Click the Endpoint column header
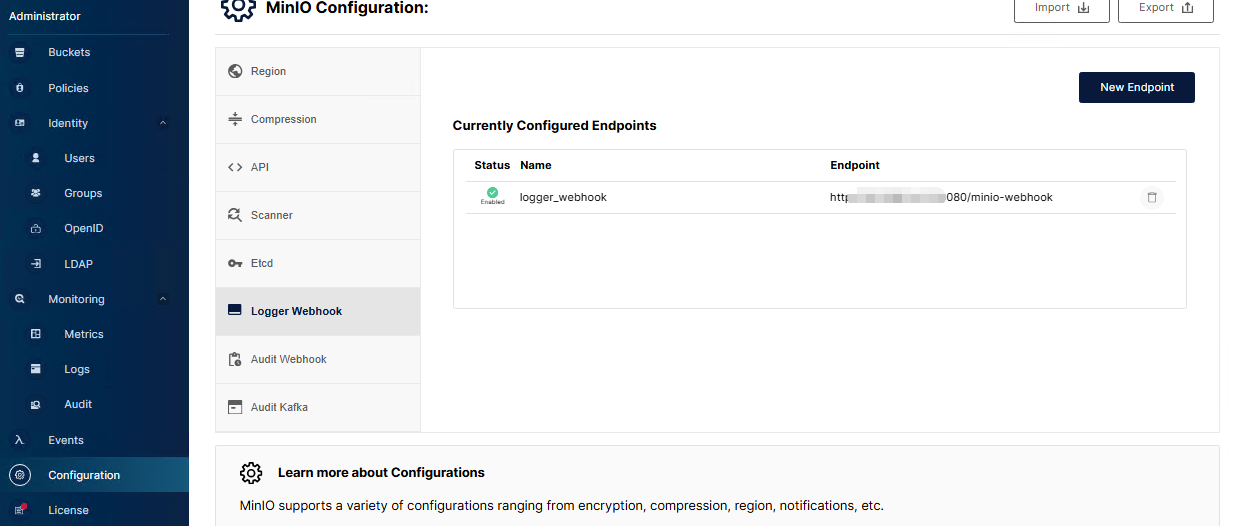 pos(855,165)
